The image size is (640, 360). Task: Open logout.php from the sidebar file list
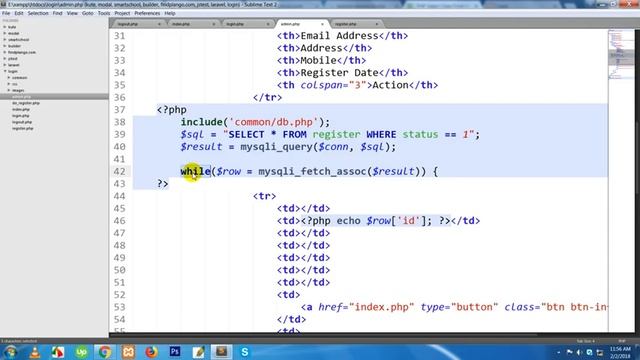pos(22,122)
